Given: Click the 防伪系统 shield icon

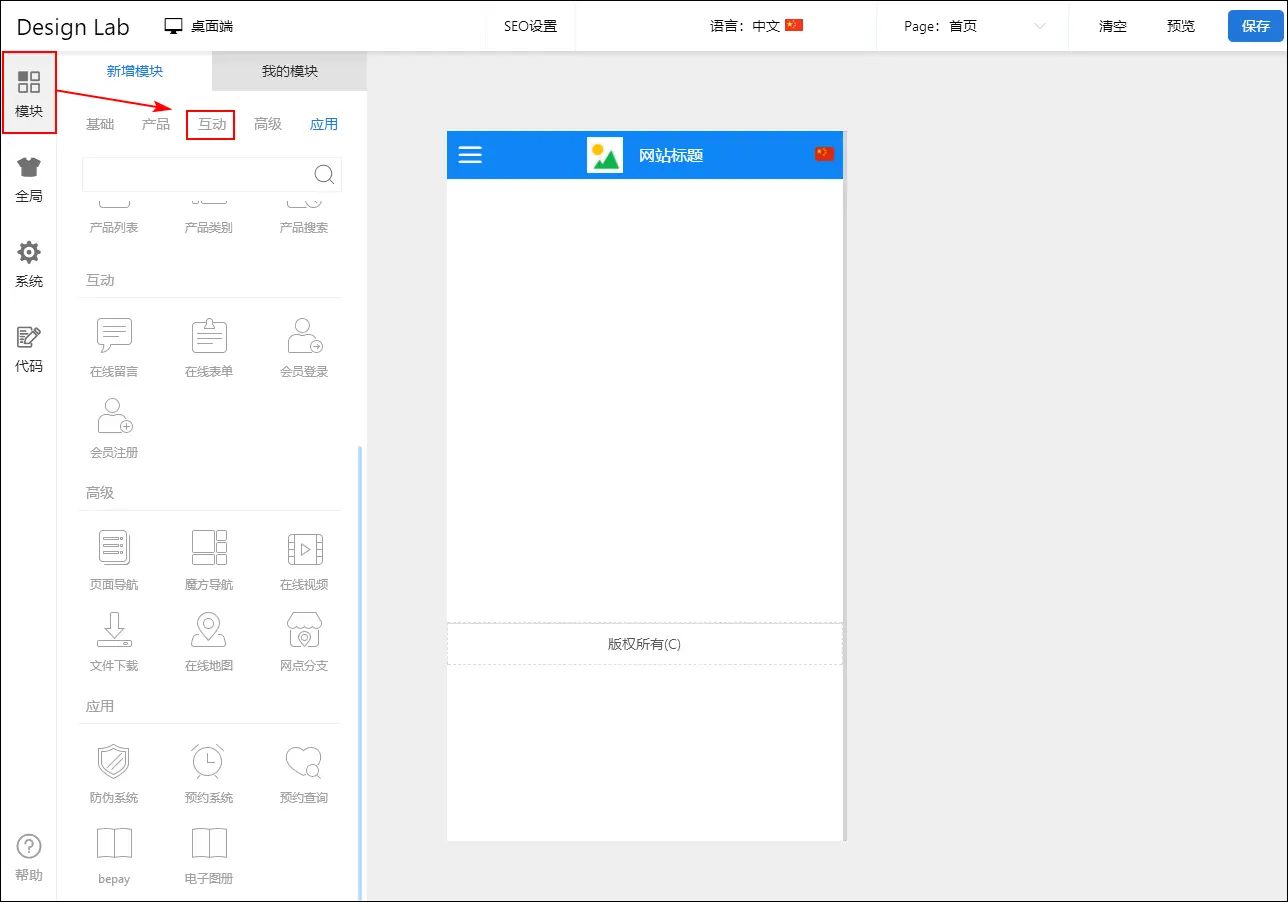Looking at the screenshot, I should pos(113,763).
